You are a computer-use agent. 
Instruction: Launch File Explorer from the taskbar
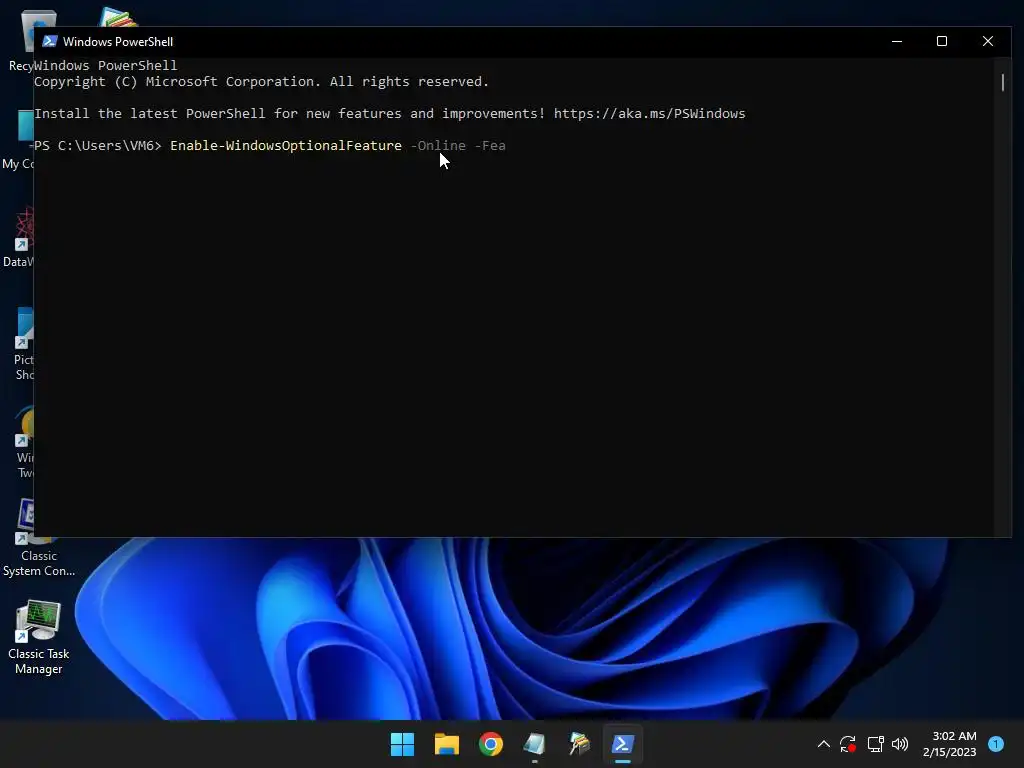click(447, 744)
